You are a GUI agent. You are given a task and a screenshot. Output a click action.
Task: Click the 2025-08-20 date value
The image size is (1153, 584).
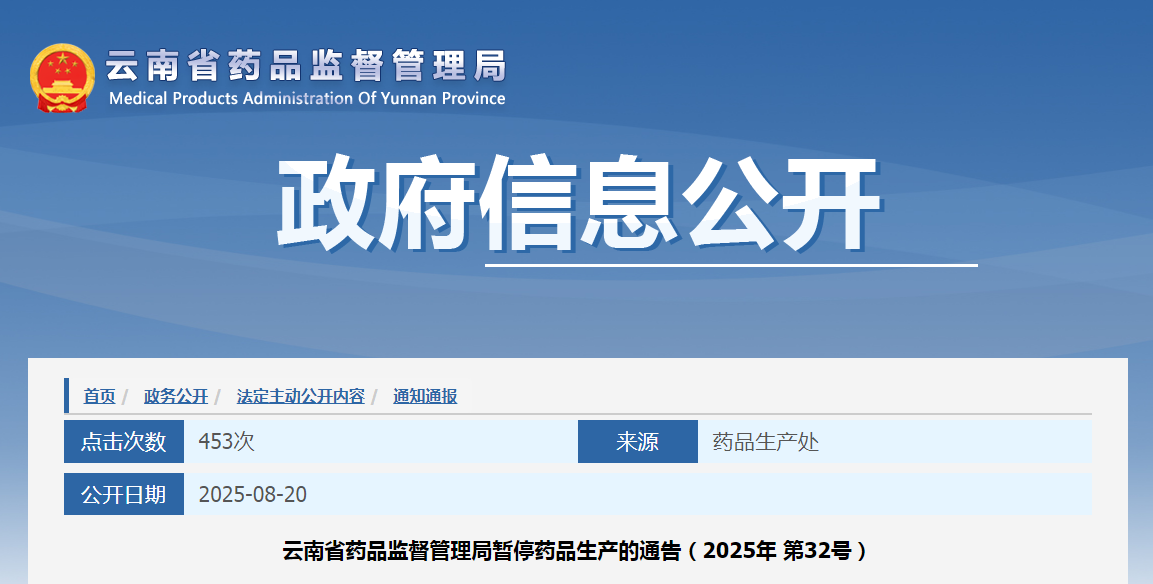pyautogui.click(x=253, y=494)
